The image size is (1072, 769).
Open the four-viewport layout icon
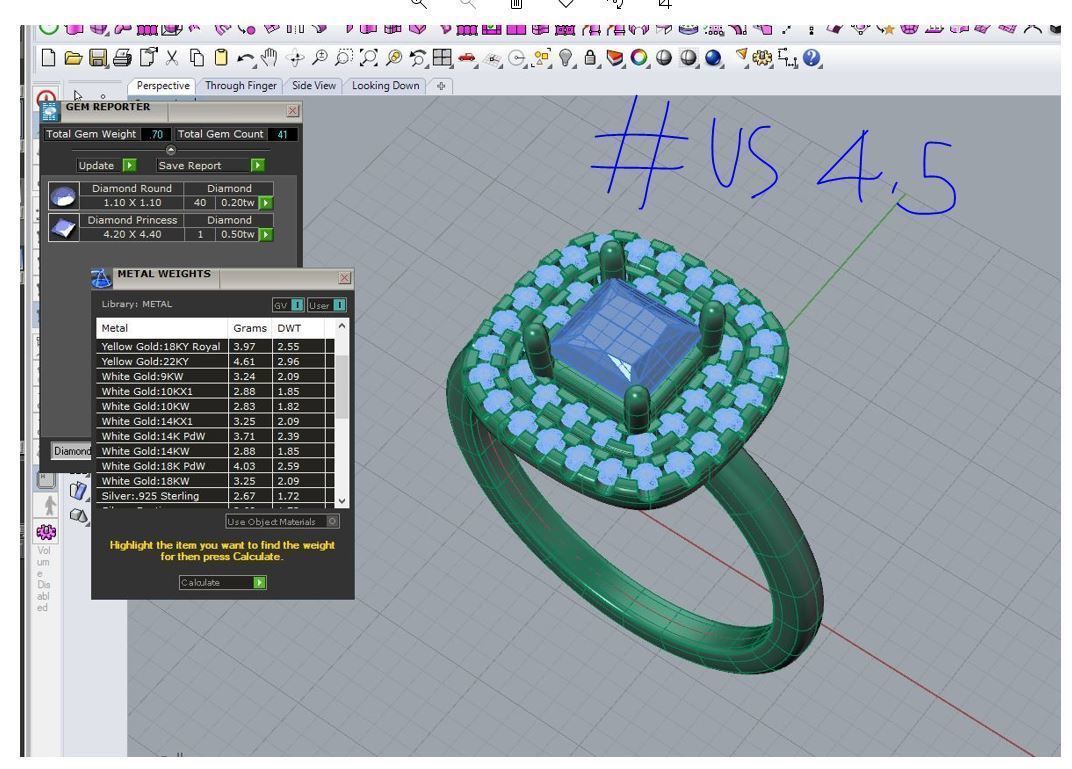click(x=442, y=57)
